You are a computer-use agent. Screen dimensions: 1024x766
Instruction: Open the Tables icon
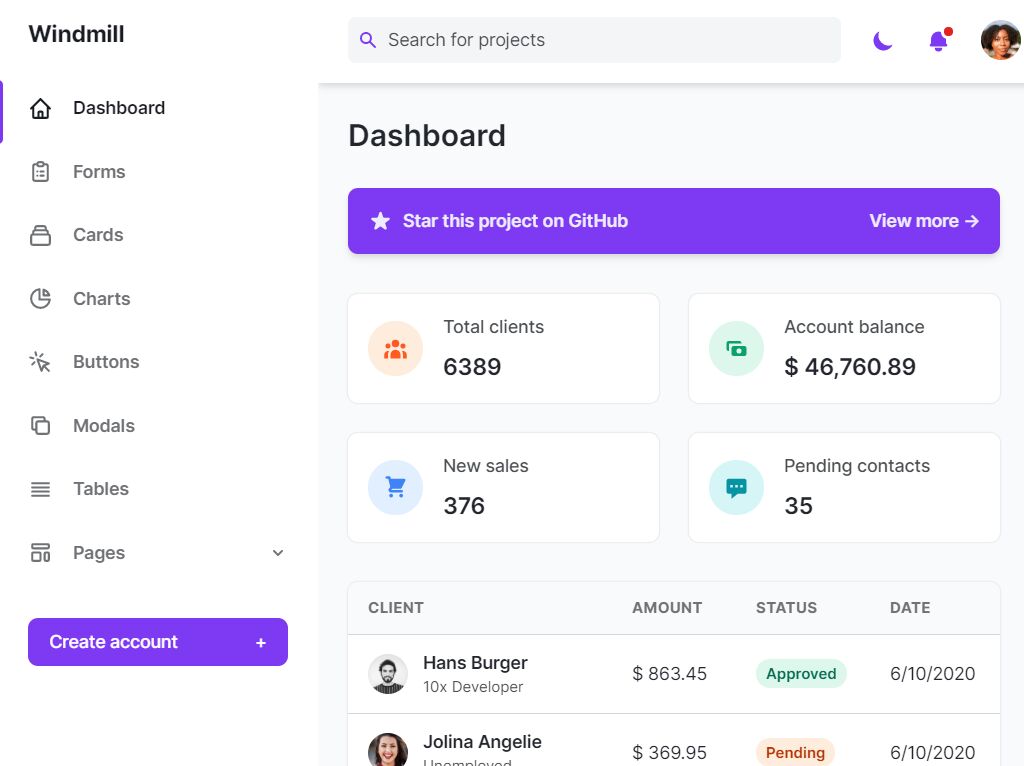[40, 488]
